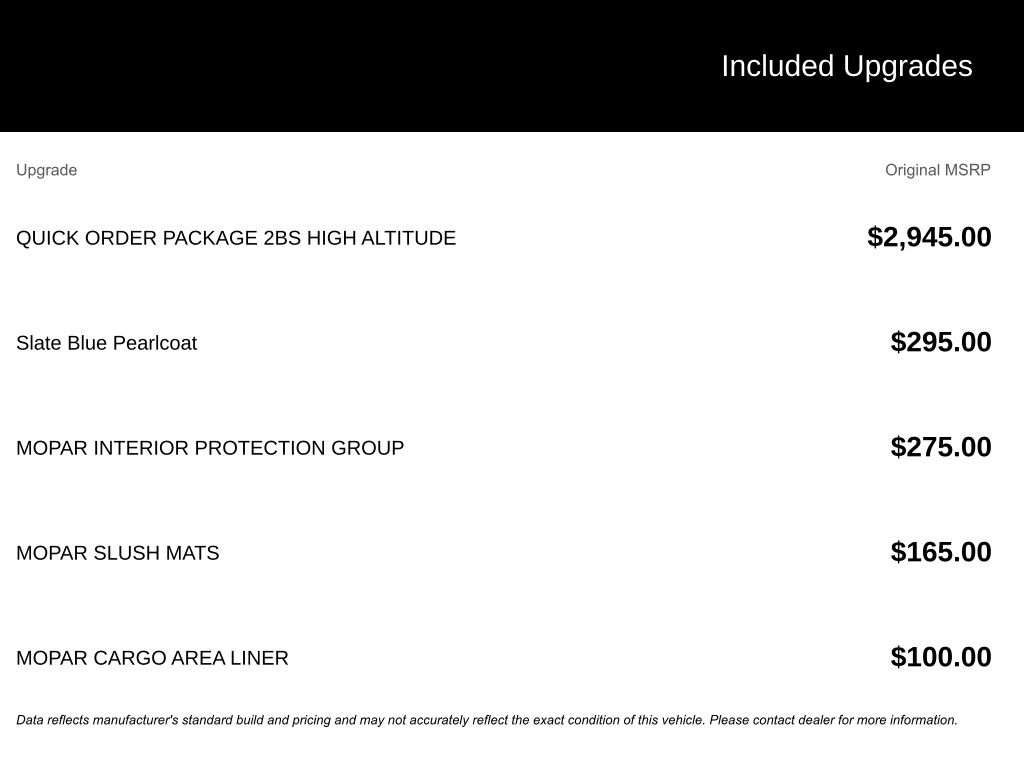
Task: Click the $295.00 price value
Action: [941, 342]
